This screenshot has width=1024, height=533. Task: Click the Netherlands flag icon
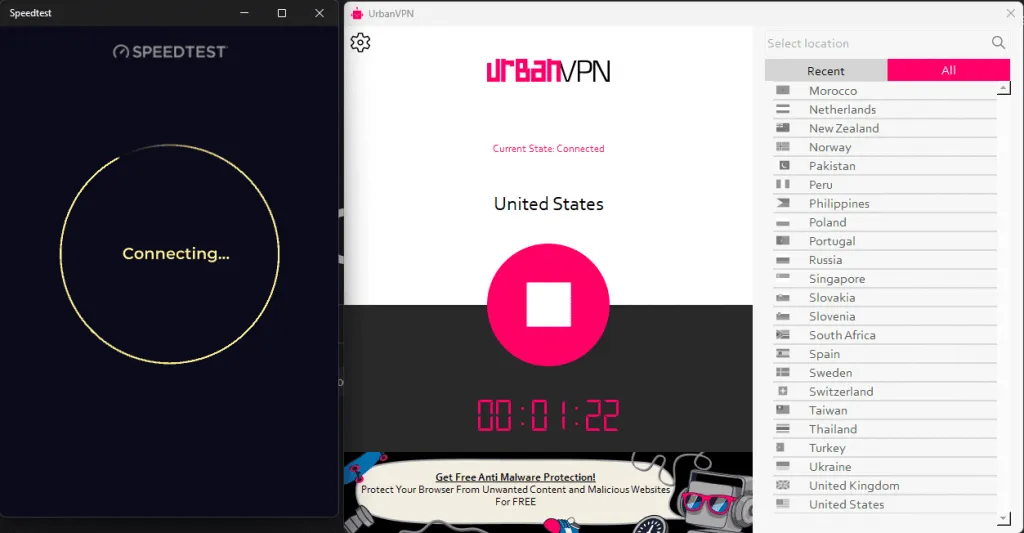[x=782, y=109]
